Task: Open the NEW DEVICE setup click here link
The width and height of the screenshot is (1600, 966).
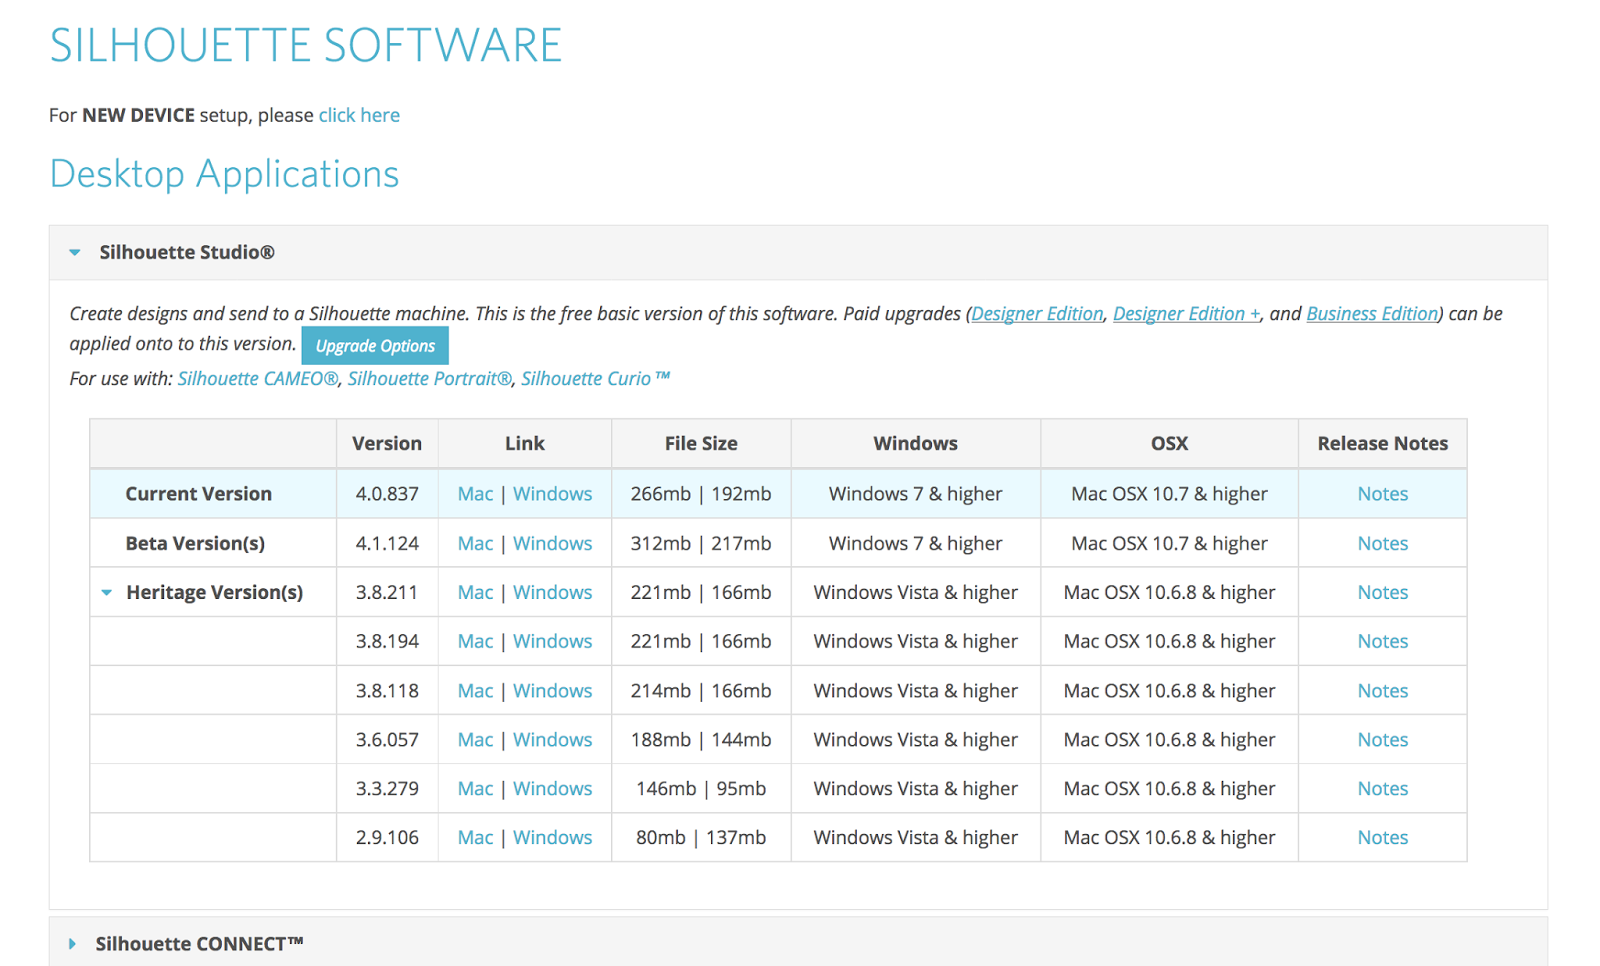Action: click(358, 115)
